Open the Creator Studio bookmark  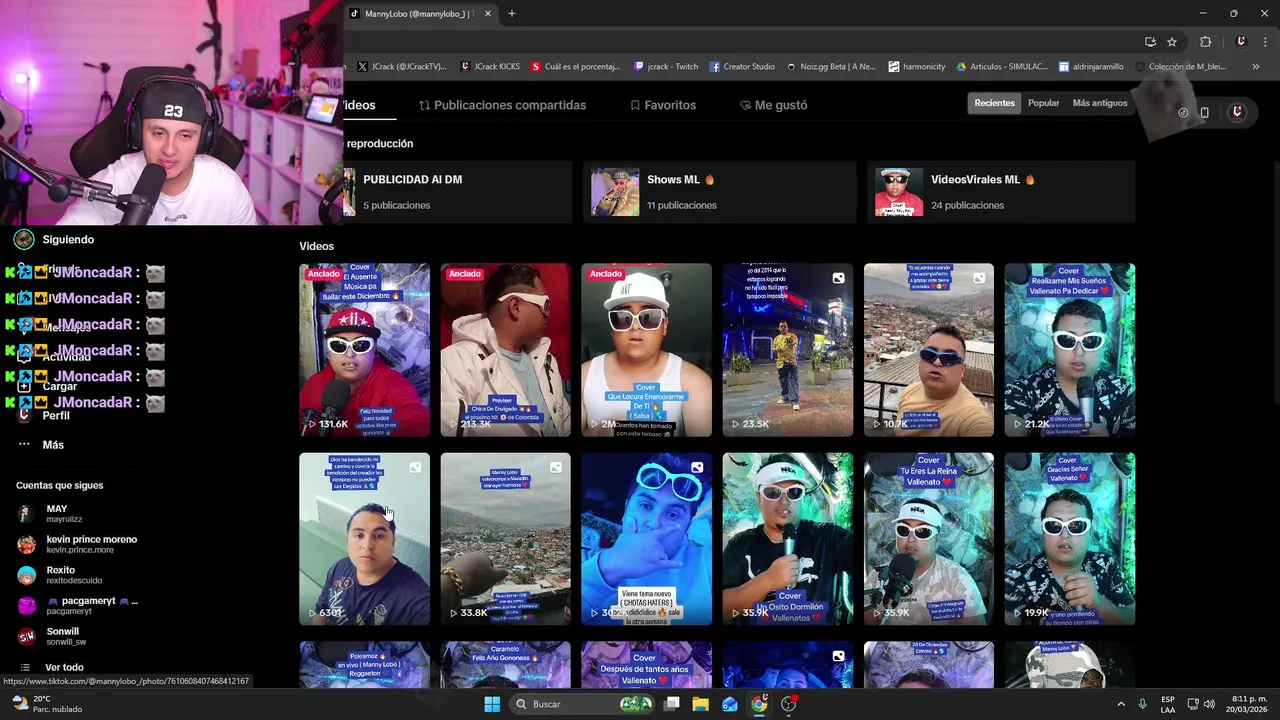point(742,67)
